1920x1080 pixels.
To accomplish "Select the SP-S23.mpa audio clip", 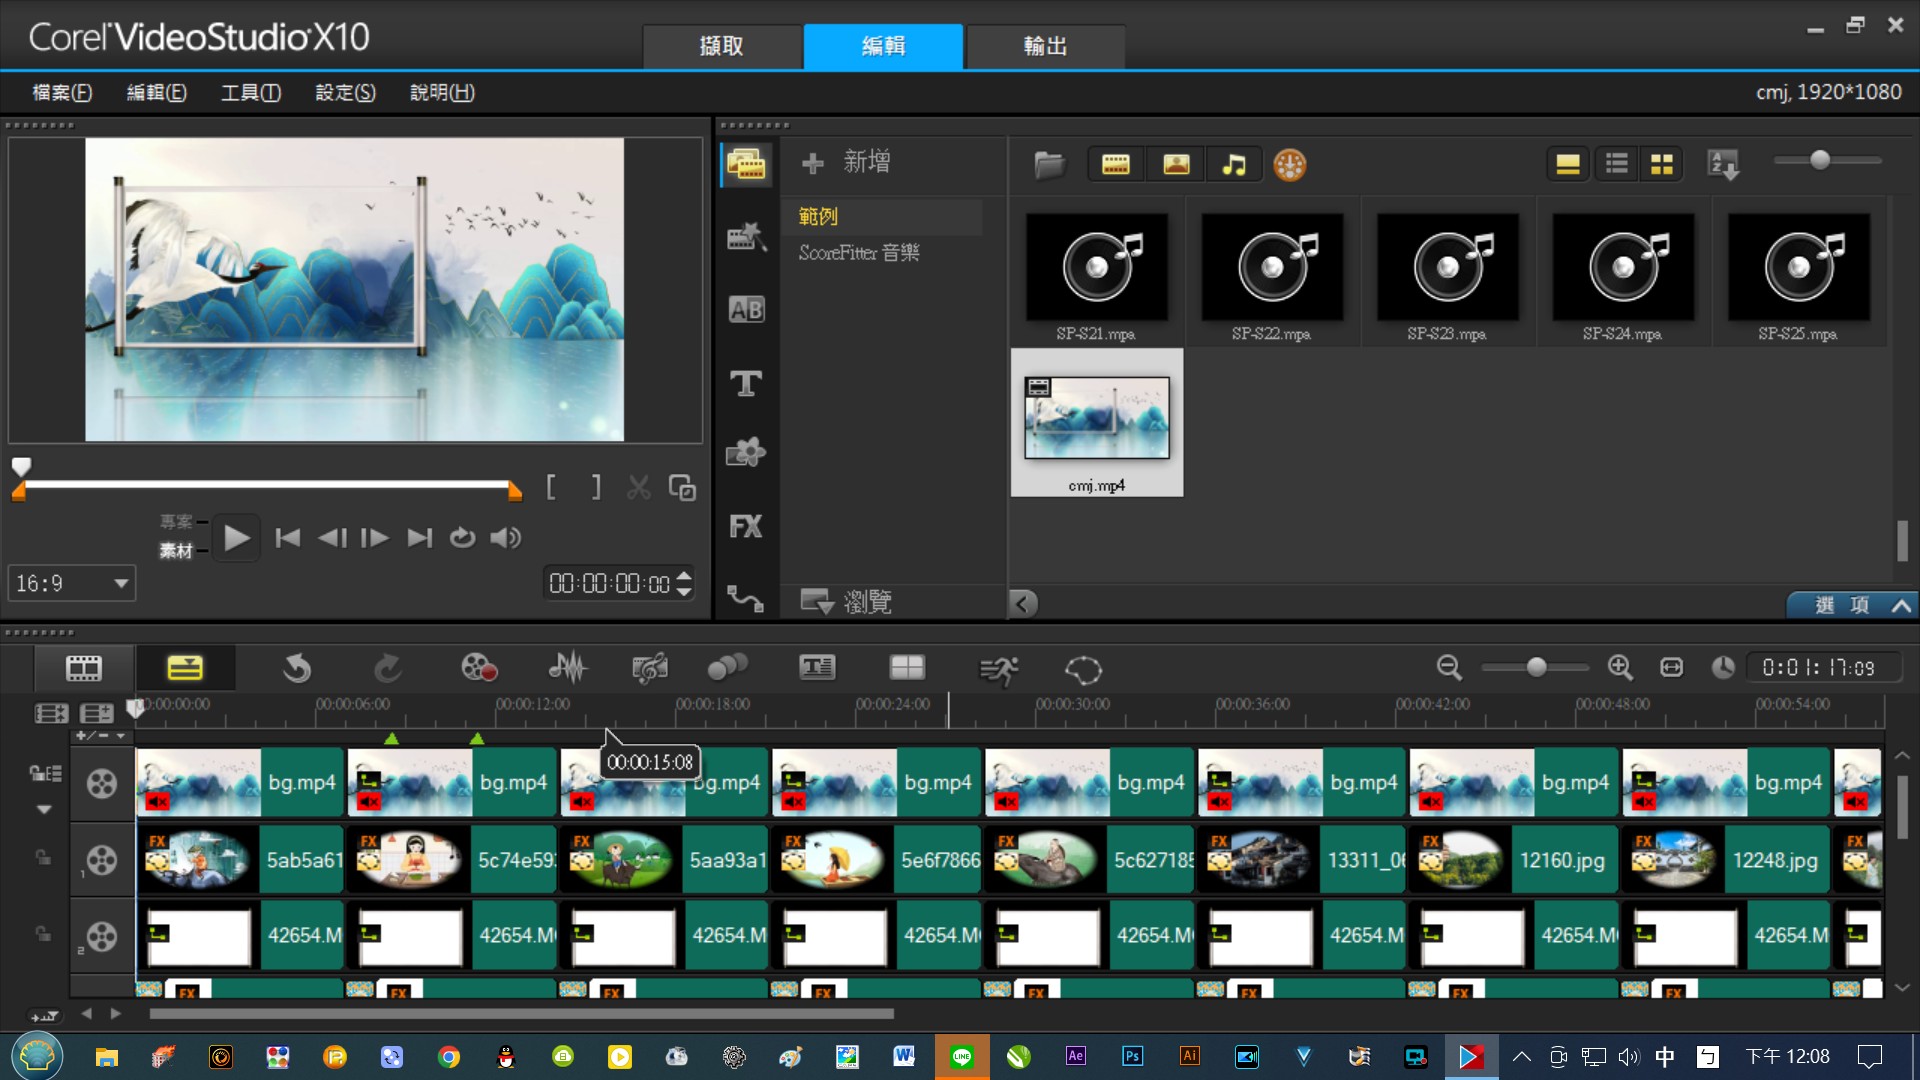I will tap(1447, 277).
